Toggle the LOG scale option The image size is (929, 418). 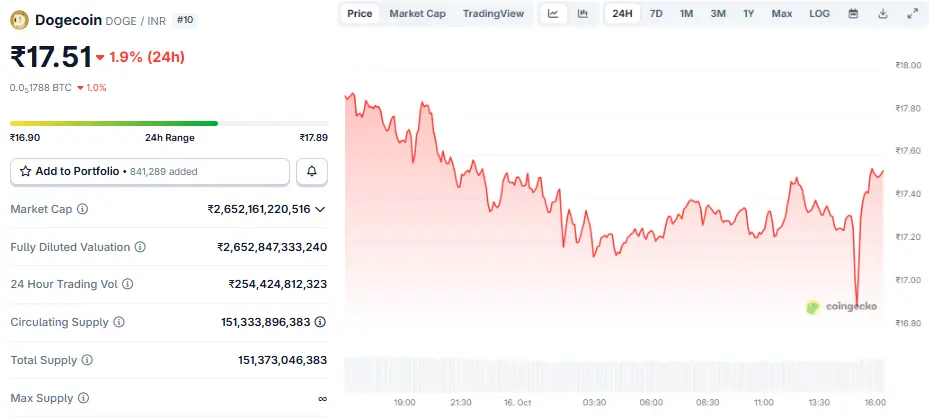pyautogui.click(x=819, y=14)
